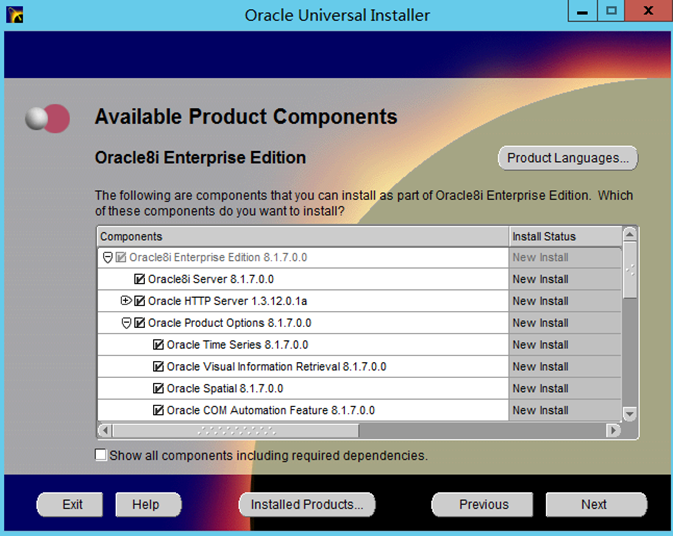Uncheck Oracle Time Series 8.1.7.0.0 checkbox
The image size is (673, 536).
coord(158,345)
